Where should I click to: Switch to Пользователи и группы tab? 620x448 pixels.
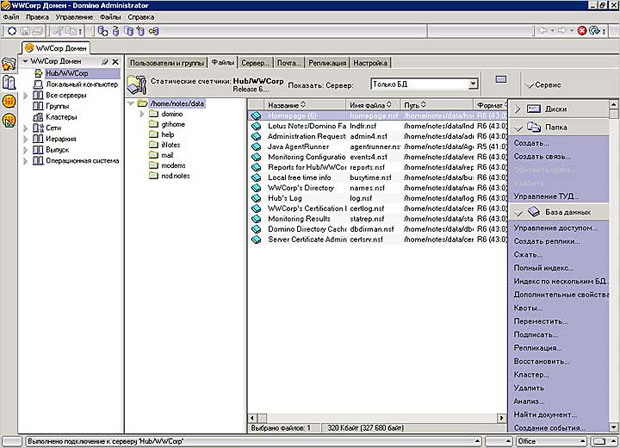coord(167,63)
